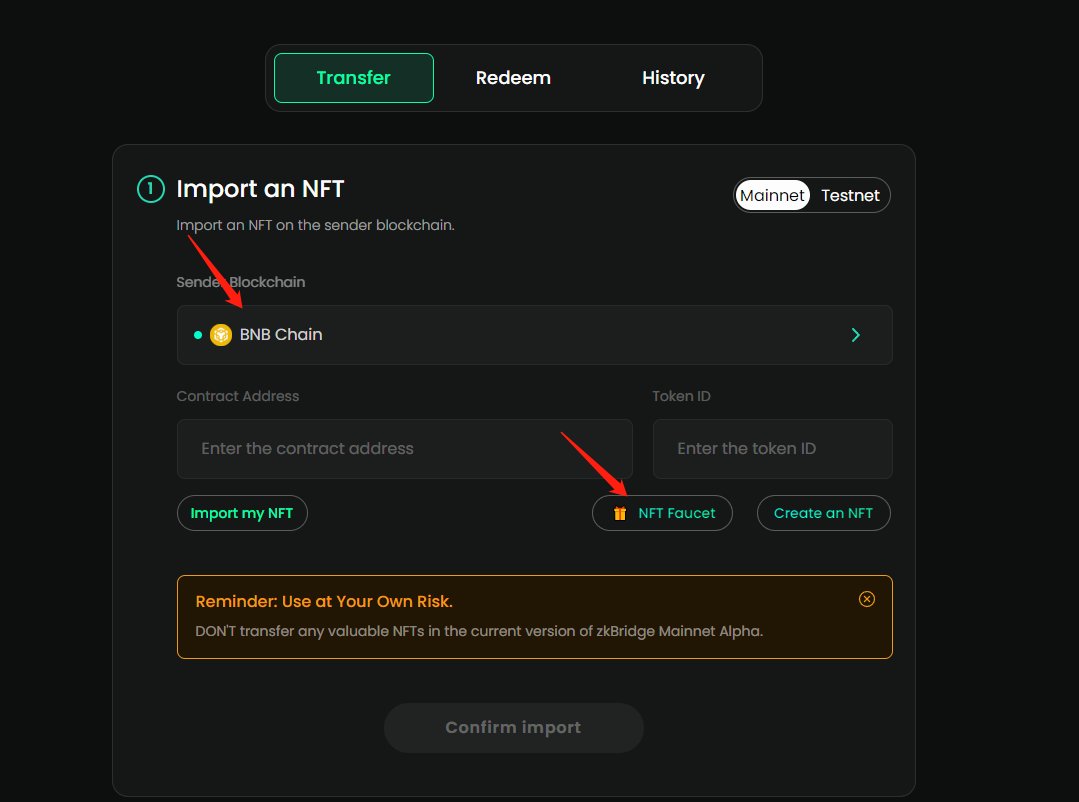1079x802 pixels.
Task: Select the Mainnet network option
Action: click(x=772, y=196)
